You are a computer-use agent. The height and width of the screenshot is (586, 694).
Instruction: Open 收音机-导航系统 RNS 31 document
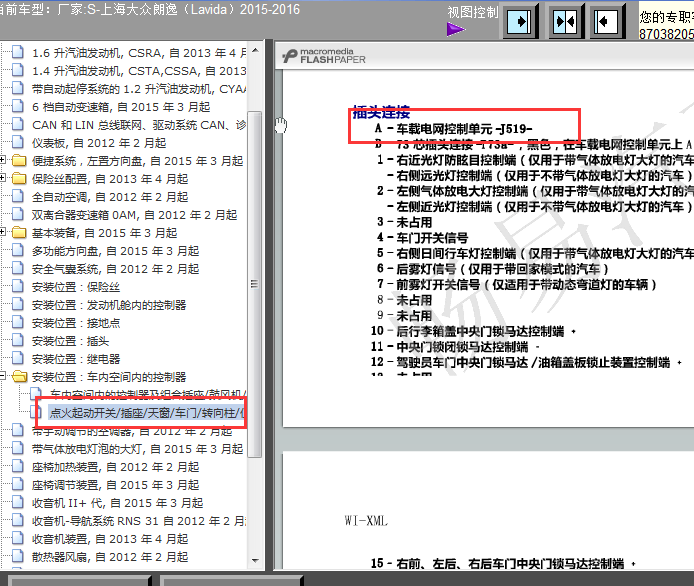point(139,521)
